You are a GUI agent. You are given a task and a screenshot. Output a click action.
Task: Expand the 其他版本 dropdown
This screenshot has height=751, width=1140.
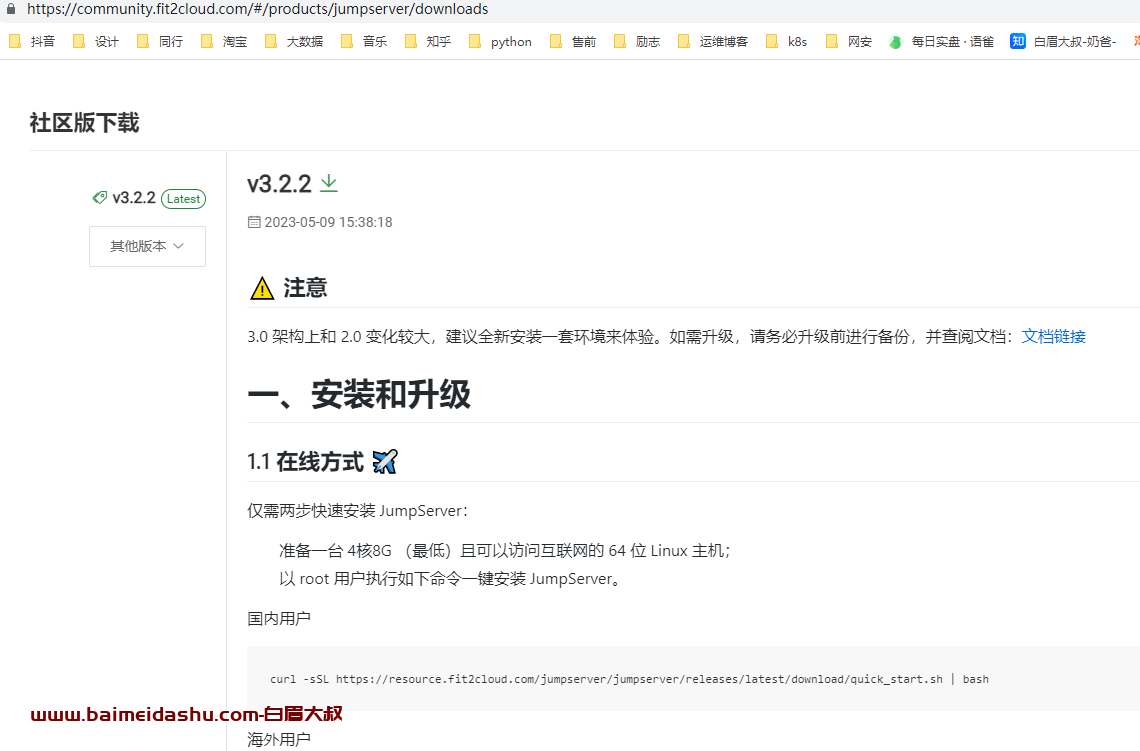[148, 246]
